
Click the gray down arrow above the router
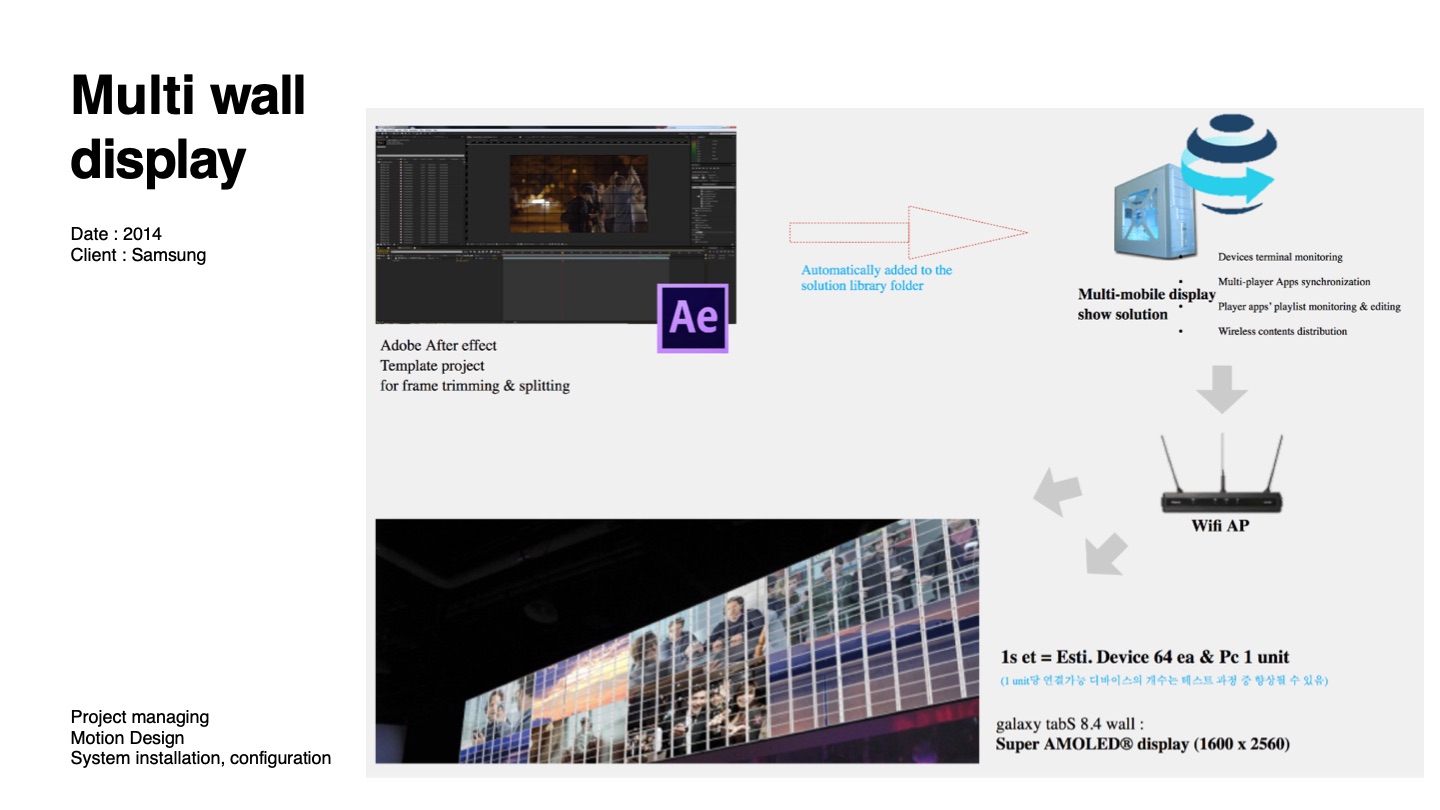point(1221,390)
